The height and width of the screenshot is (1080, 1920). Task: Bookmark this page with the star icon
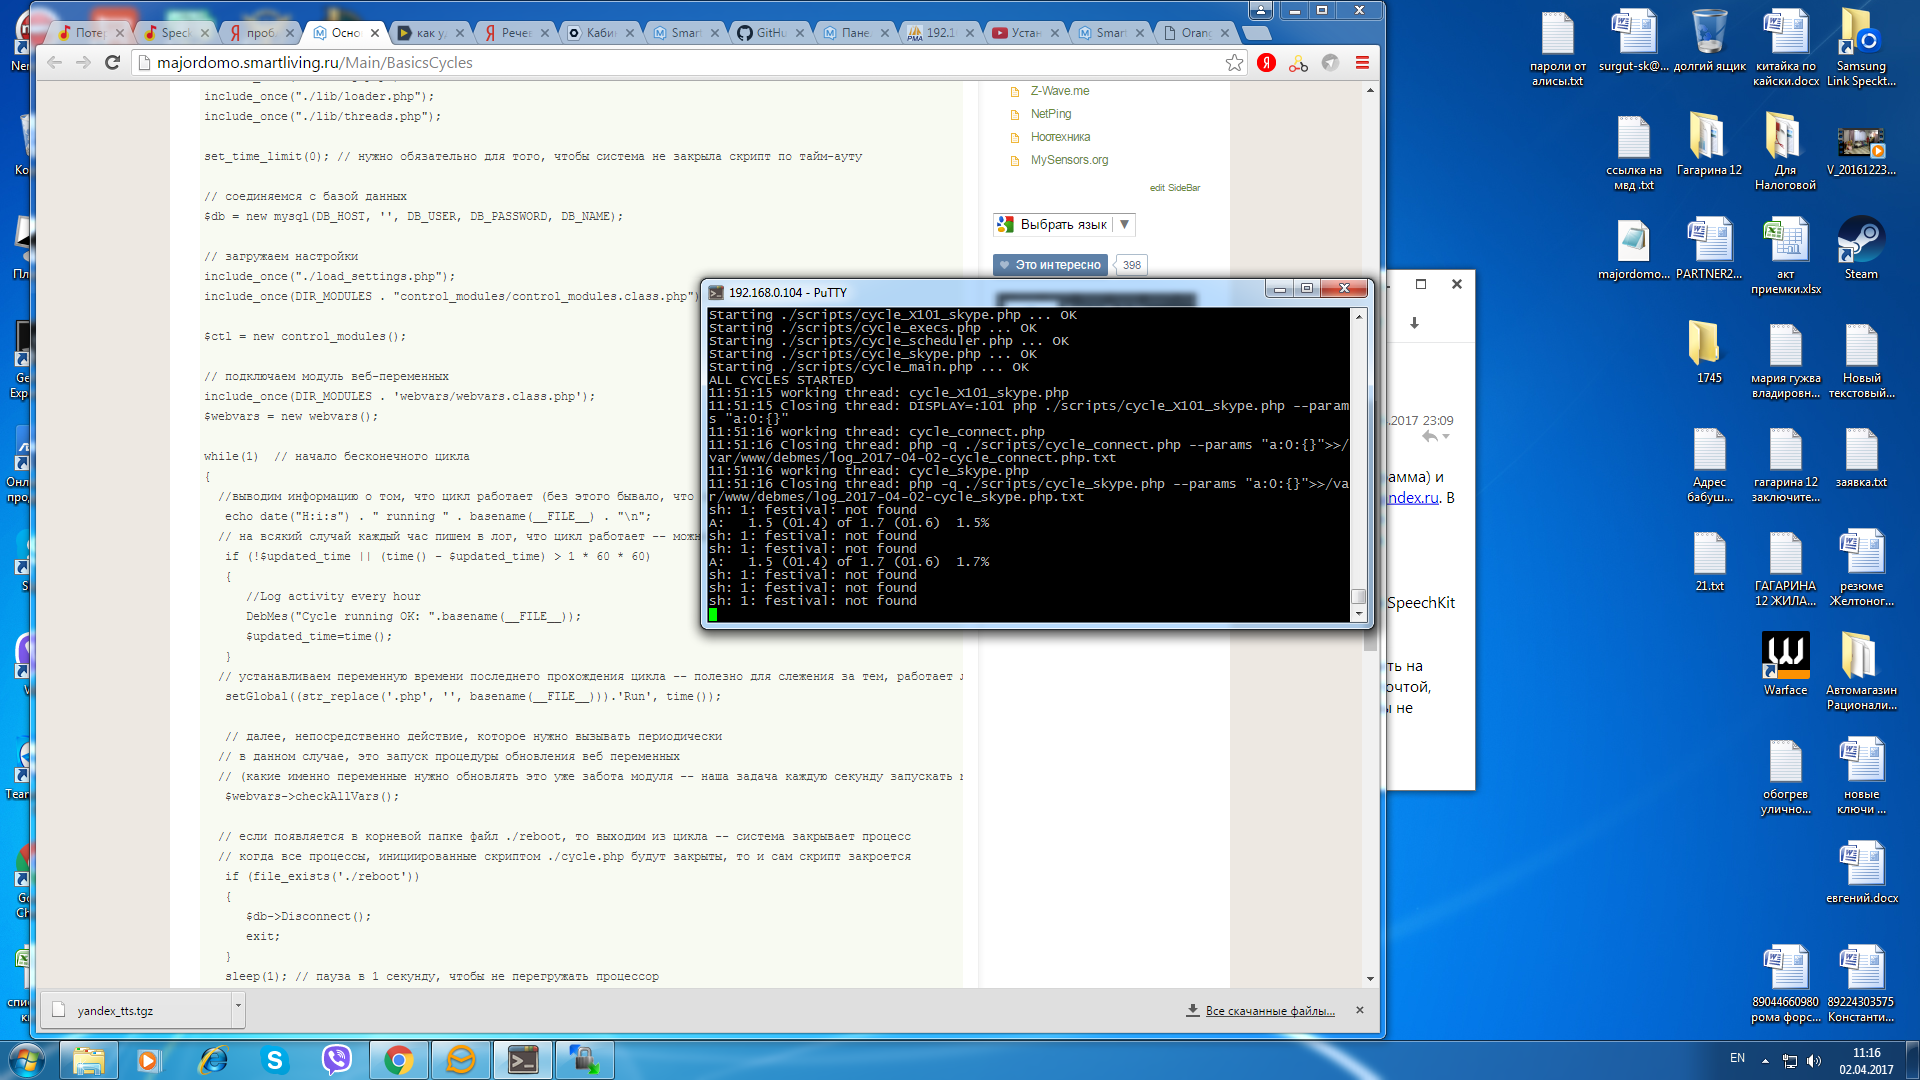click(x=1234, y=62)
